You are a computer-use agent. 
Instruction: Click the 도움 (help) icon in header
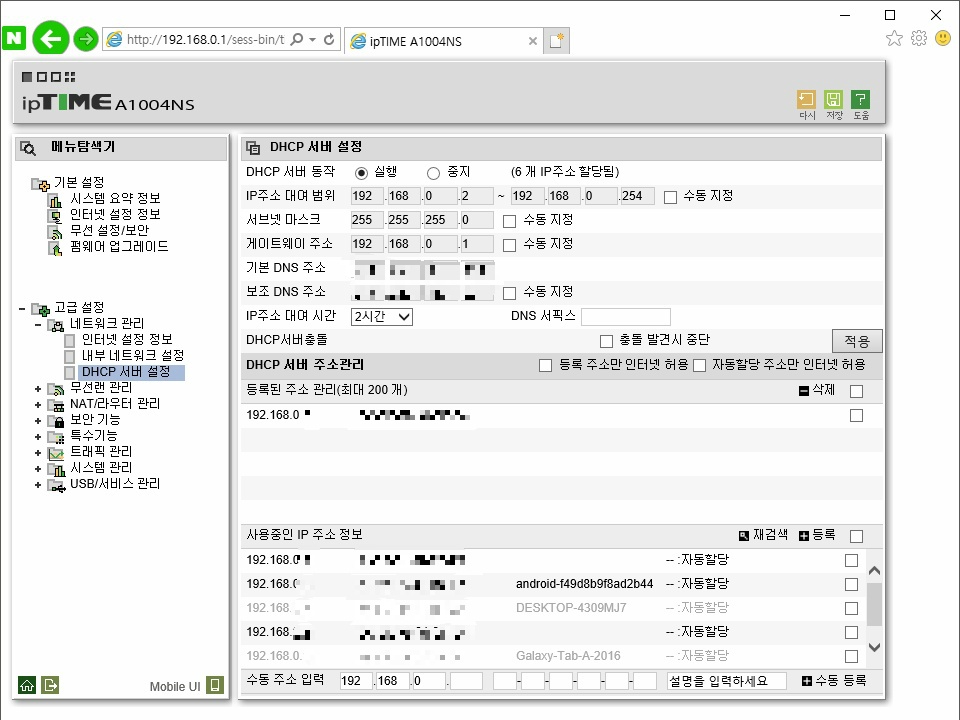(x=860, y=99)
